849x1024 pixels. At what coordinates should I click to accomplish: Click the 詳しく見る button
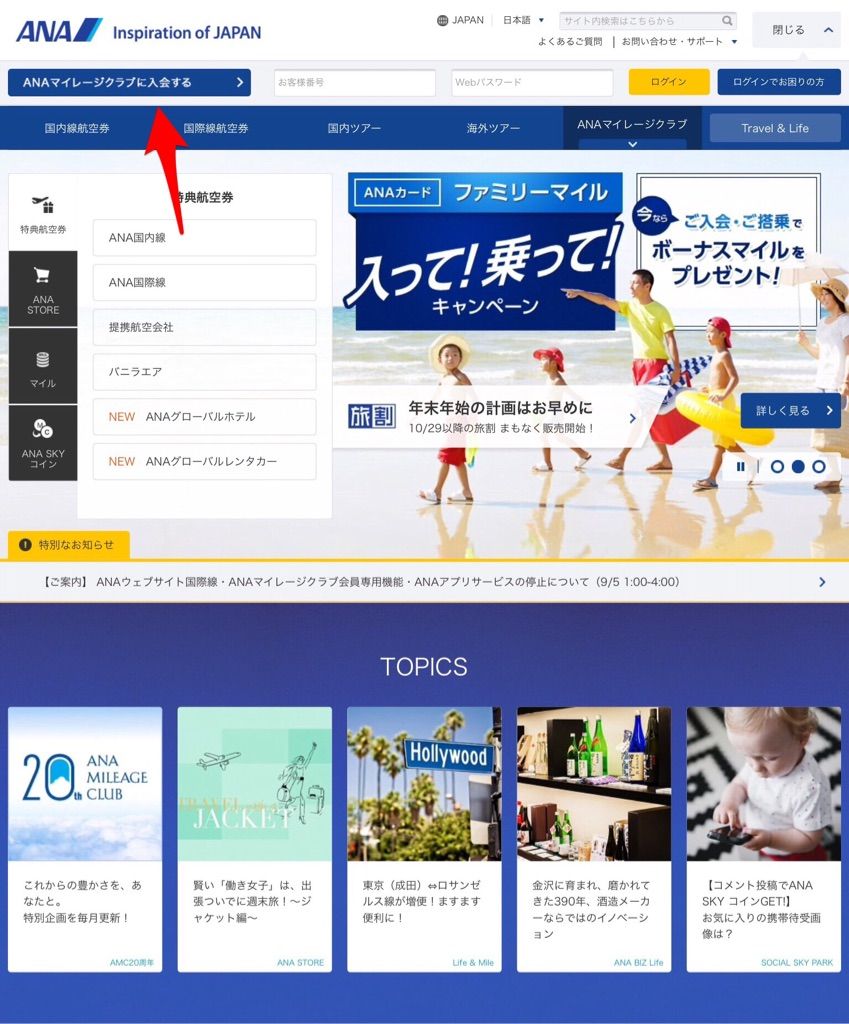[x=791, y=410]
